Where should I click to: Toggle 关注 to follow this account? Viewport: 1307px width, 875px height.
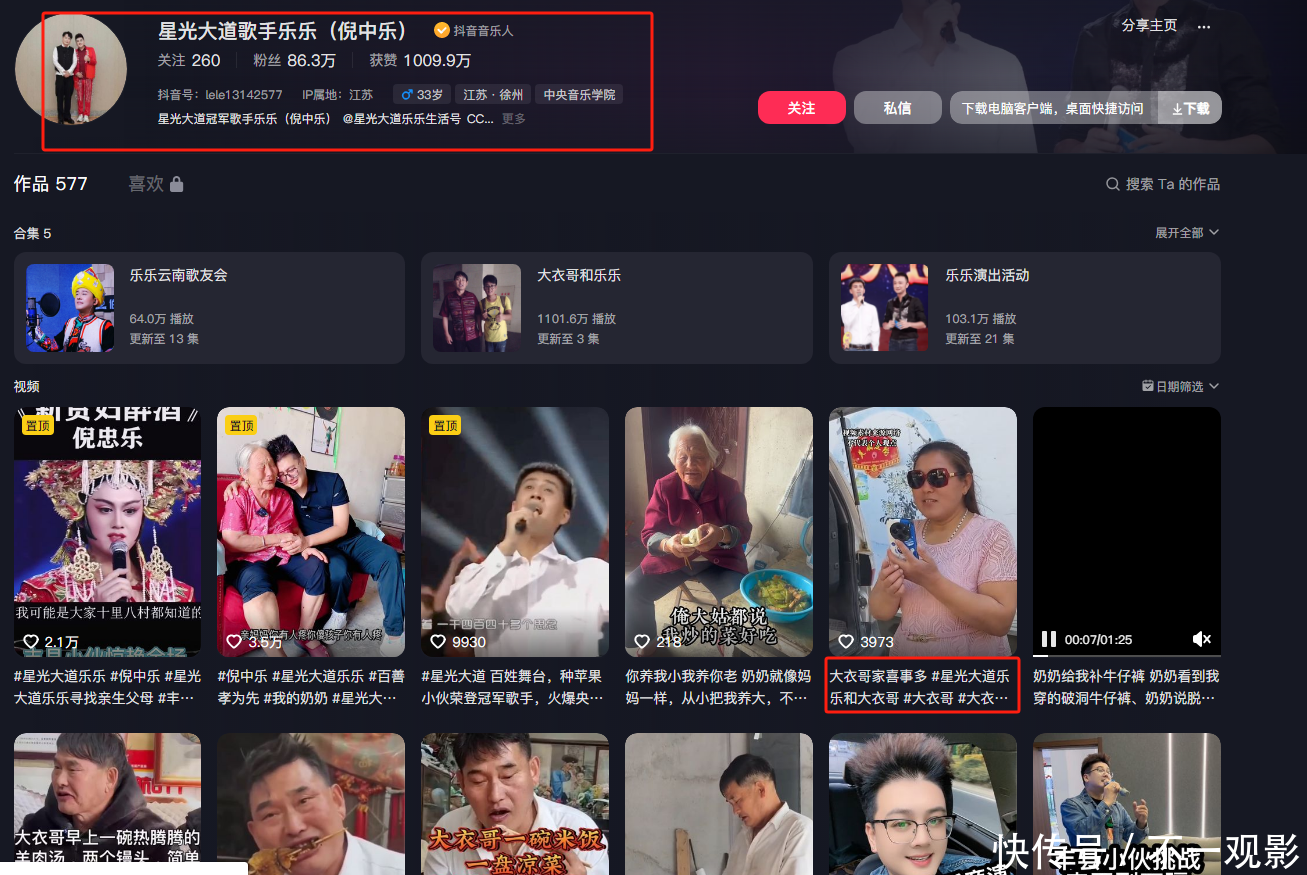(801, 108)
